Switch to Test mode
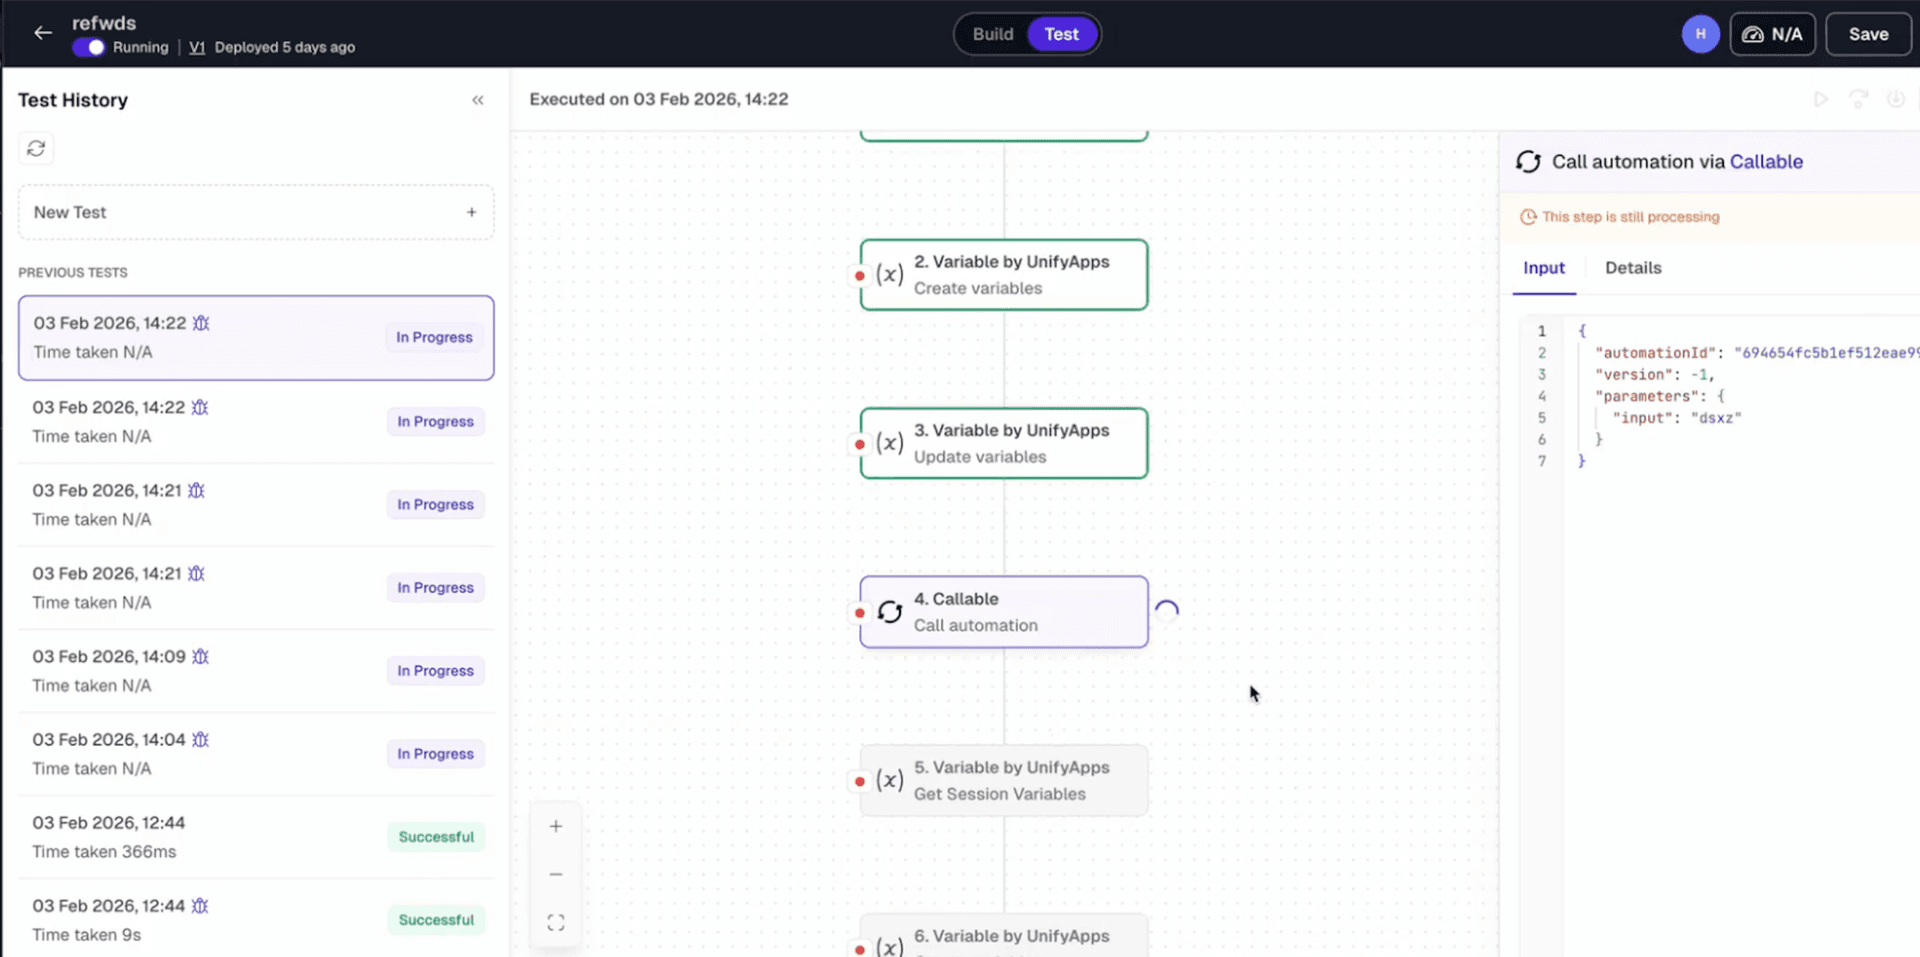The height and width of the screenshot is (957, 1920). pos(1061,34)
